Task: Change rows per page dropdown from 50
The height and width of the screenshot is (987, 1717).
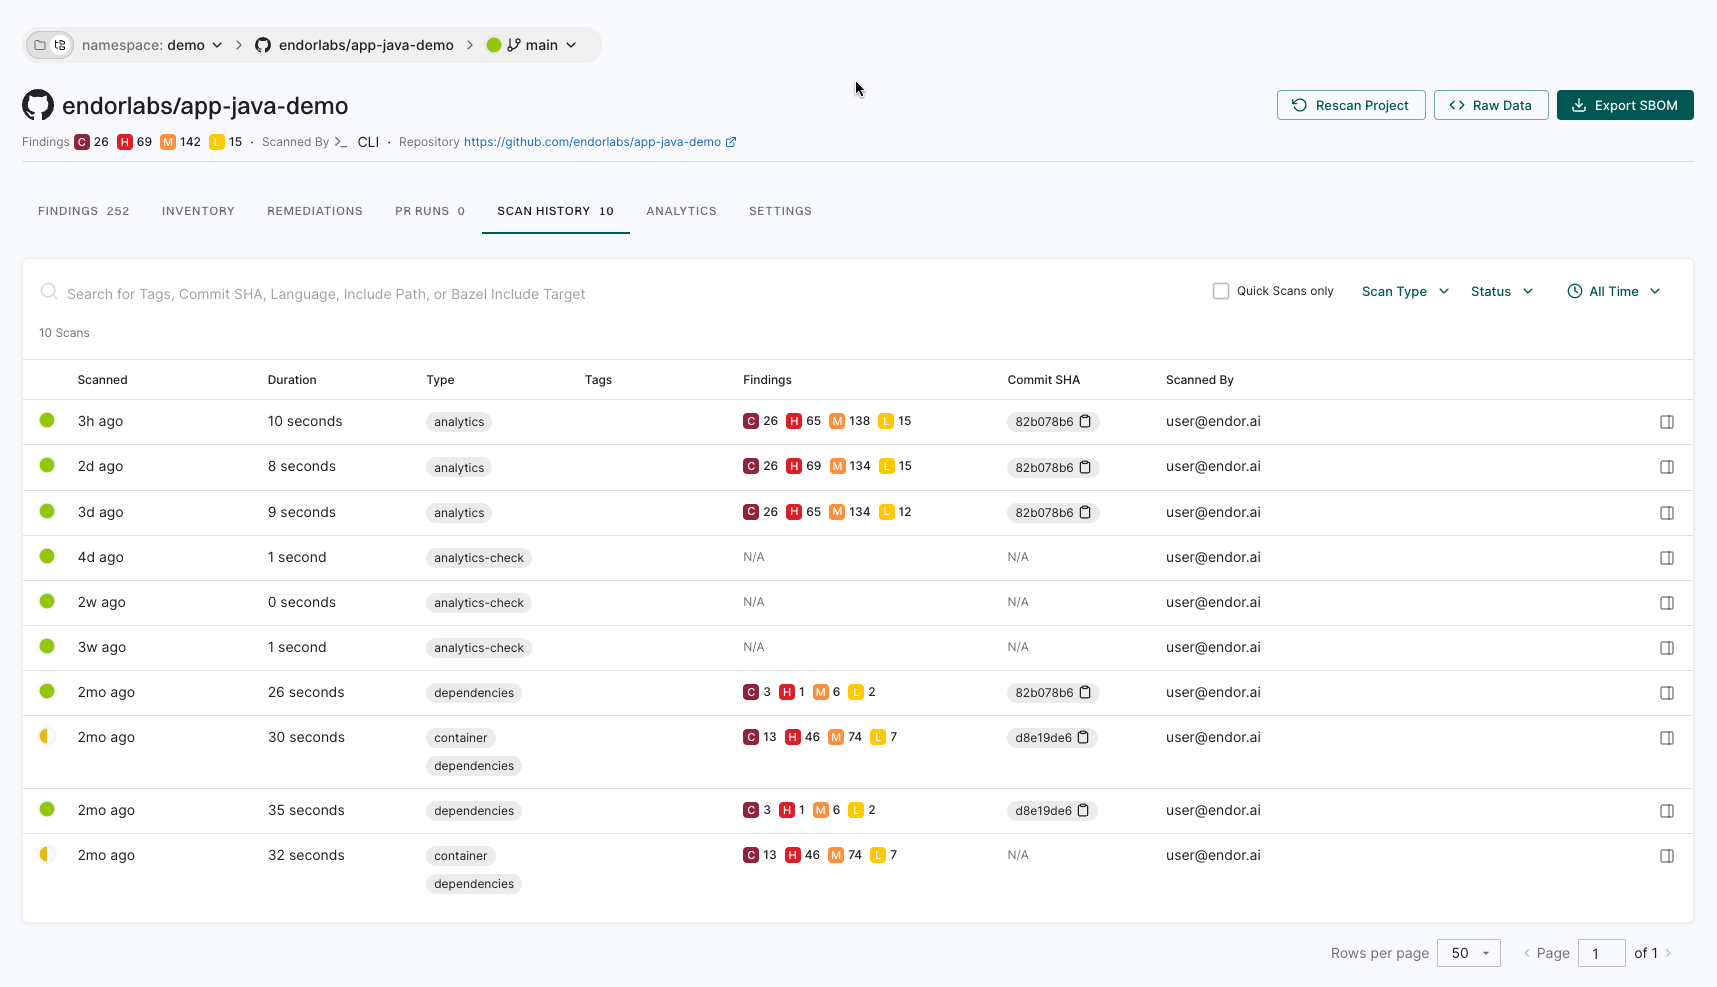Action: coord(1468,953)
